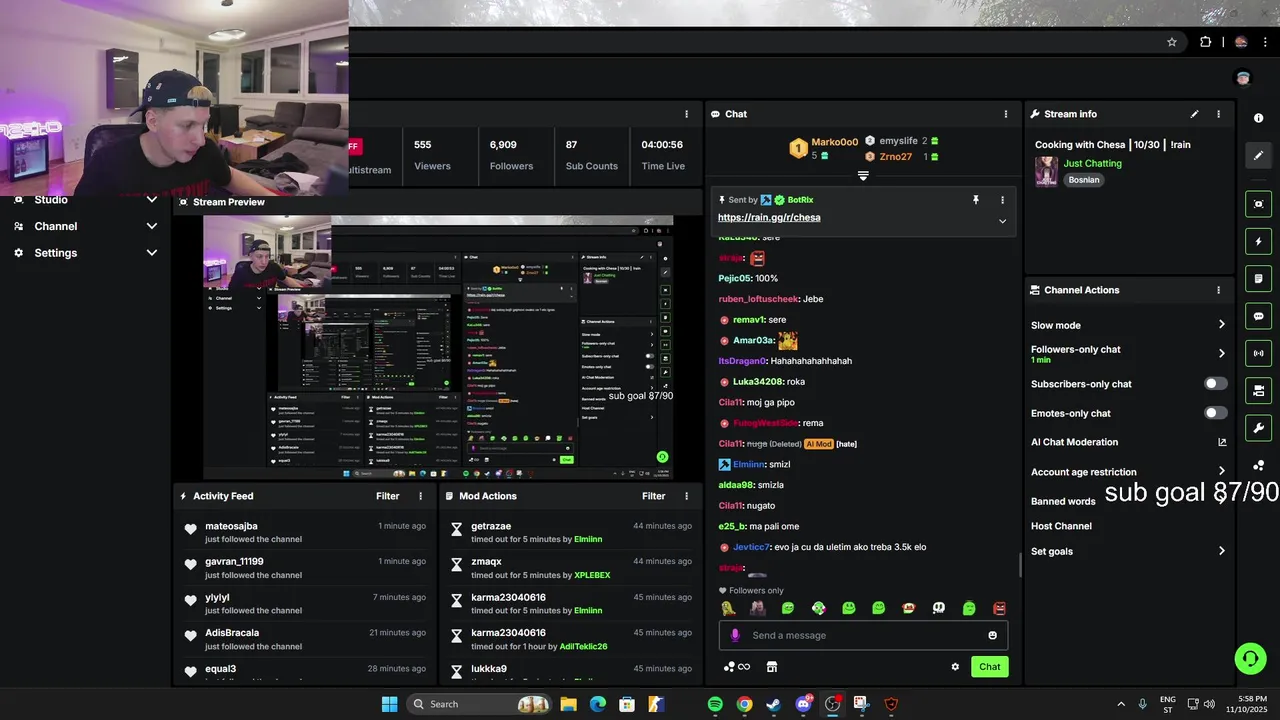
Task: Open AI Chat Moderation external link icon
Action: coord(1221,442)
